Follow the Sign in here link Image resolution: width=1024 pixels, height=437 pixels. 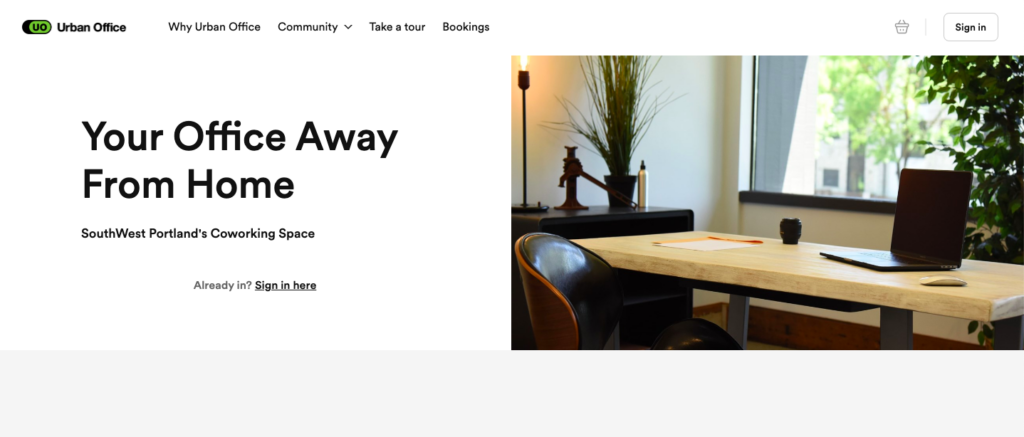click(x=285, y=285)
